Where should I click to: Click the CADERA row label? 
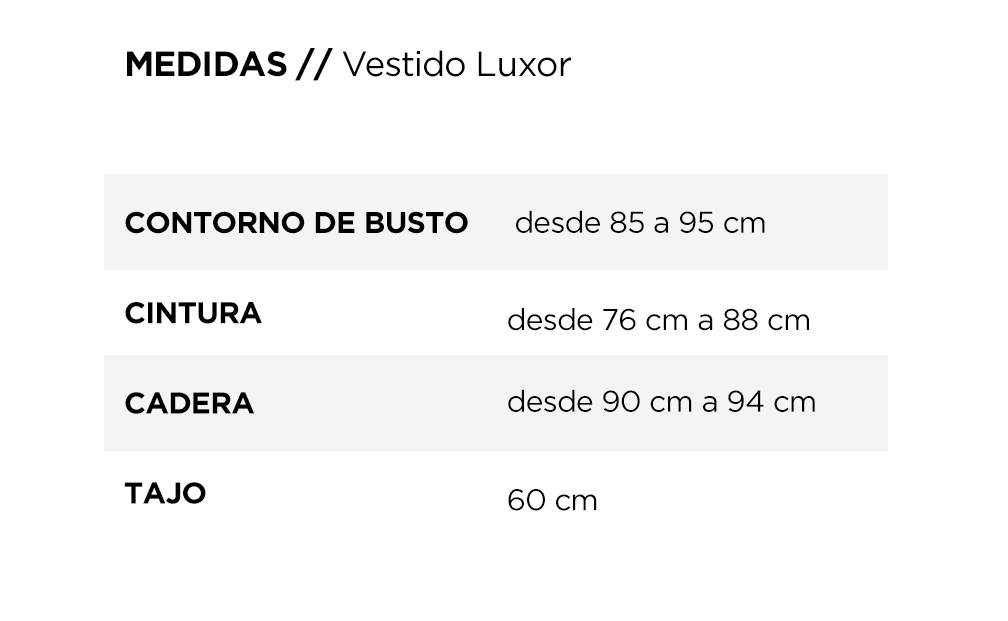point(189,404)
